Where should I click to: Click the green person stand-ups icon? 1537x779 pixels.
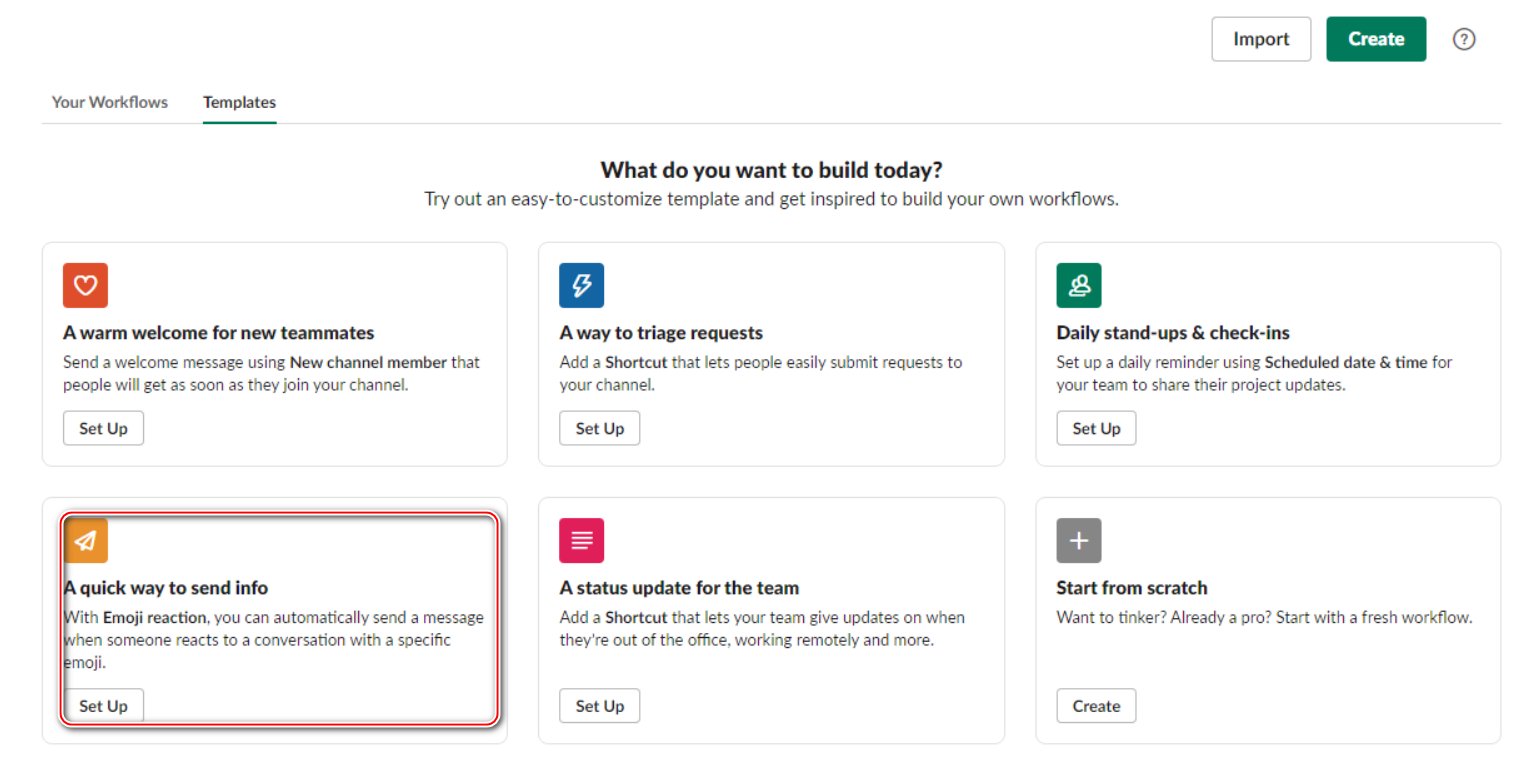pyautogui.click(x=1079, y=285)
